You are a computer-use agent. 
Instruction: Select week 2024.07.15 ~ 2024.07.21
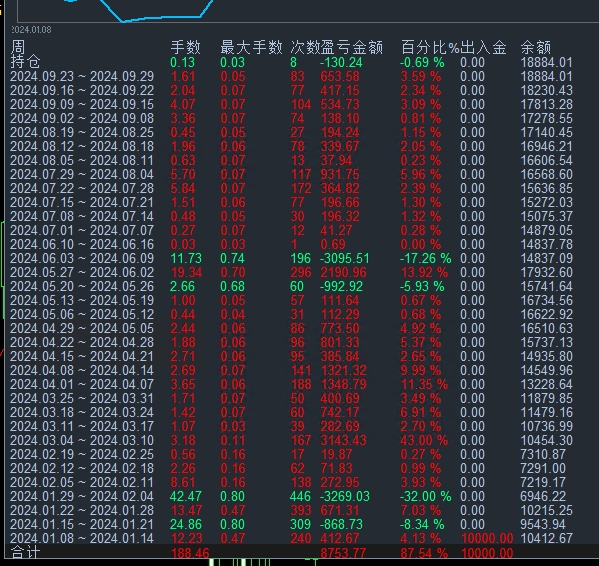82,202
